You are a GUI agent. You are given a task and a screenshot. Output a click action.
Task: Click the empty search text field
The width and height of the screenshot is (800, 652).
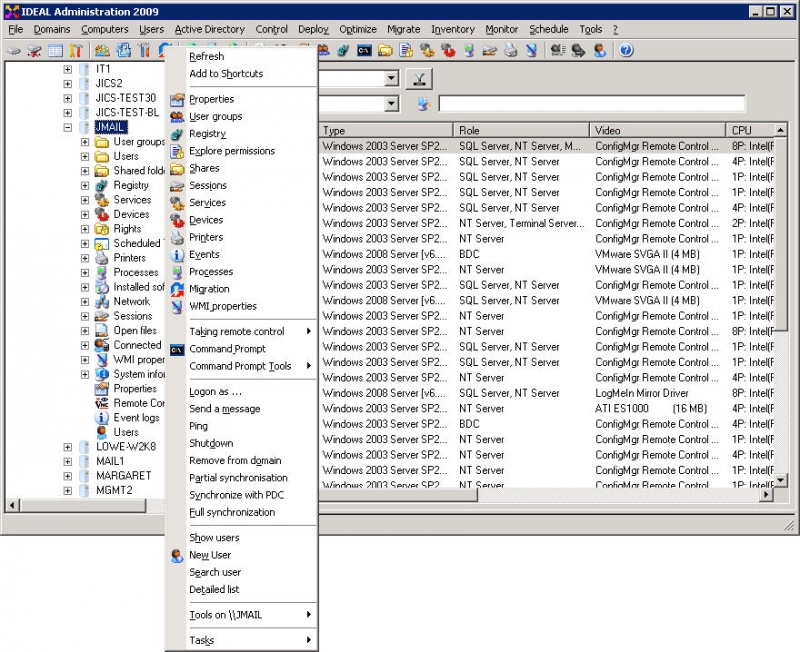tap(591, 104)
